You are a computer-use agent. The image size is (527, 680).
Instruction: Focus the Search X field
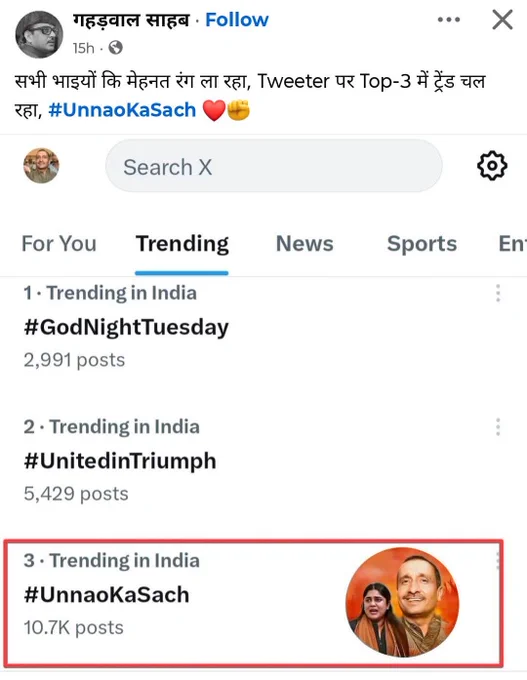pos(274,166)
